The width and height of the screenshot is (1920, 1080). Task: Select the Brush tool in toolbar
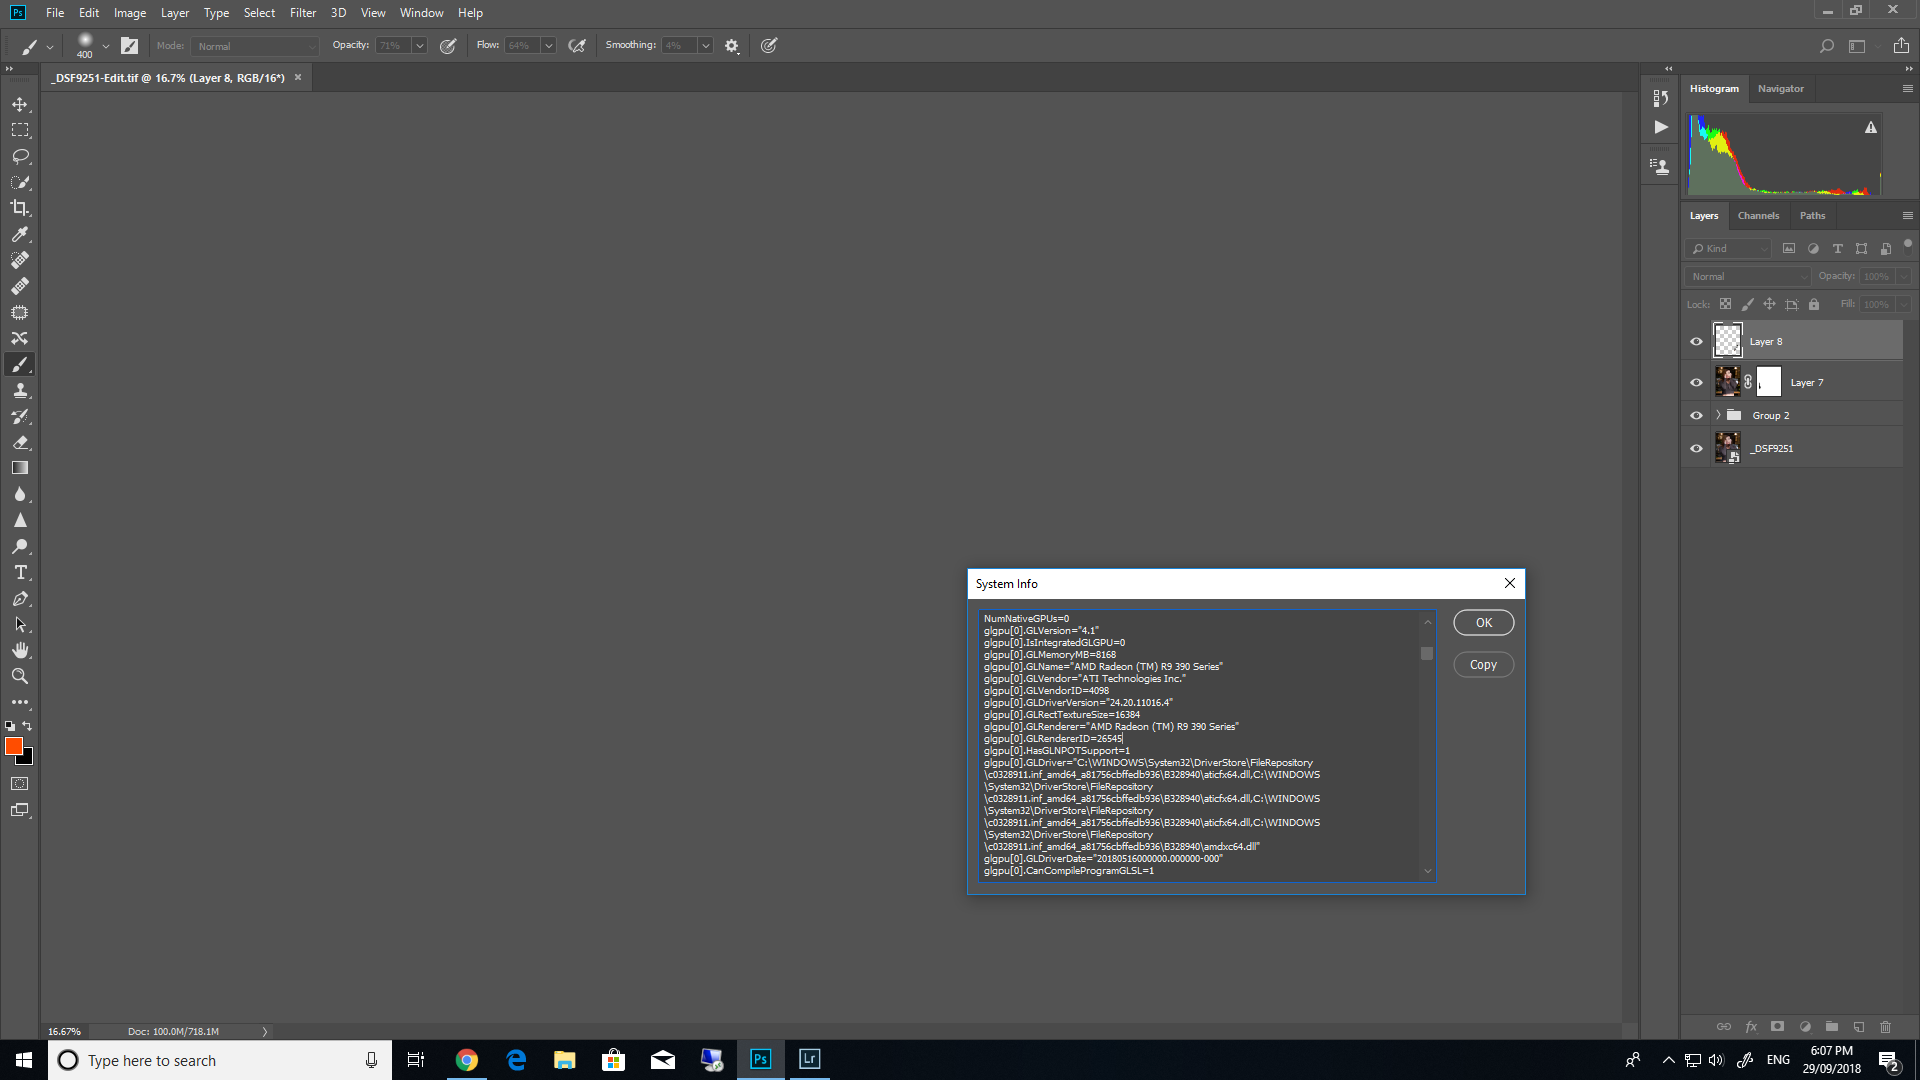pyautogui.click(x=20, y=364)
